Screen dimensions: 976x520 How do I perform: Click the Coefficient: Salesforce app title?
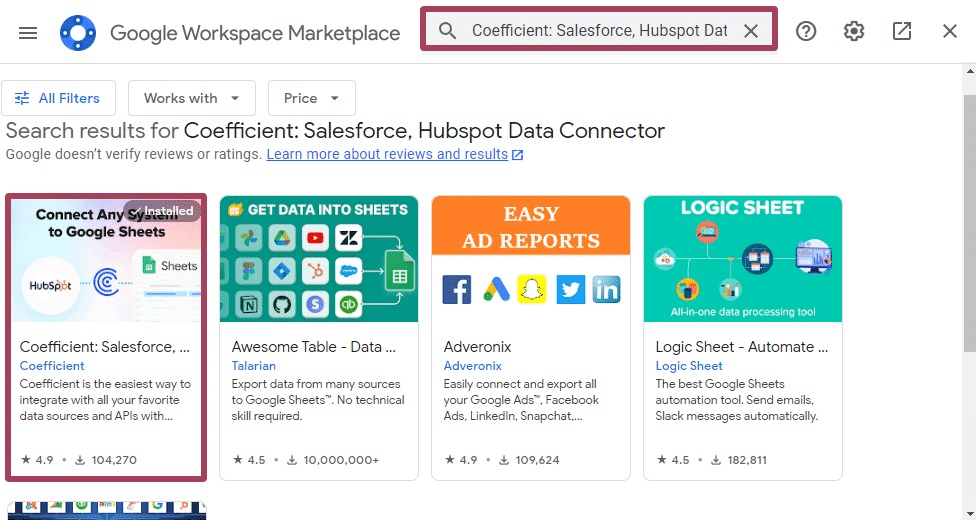click(x=105, y=347)
